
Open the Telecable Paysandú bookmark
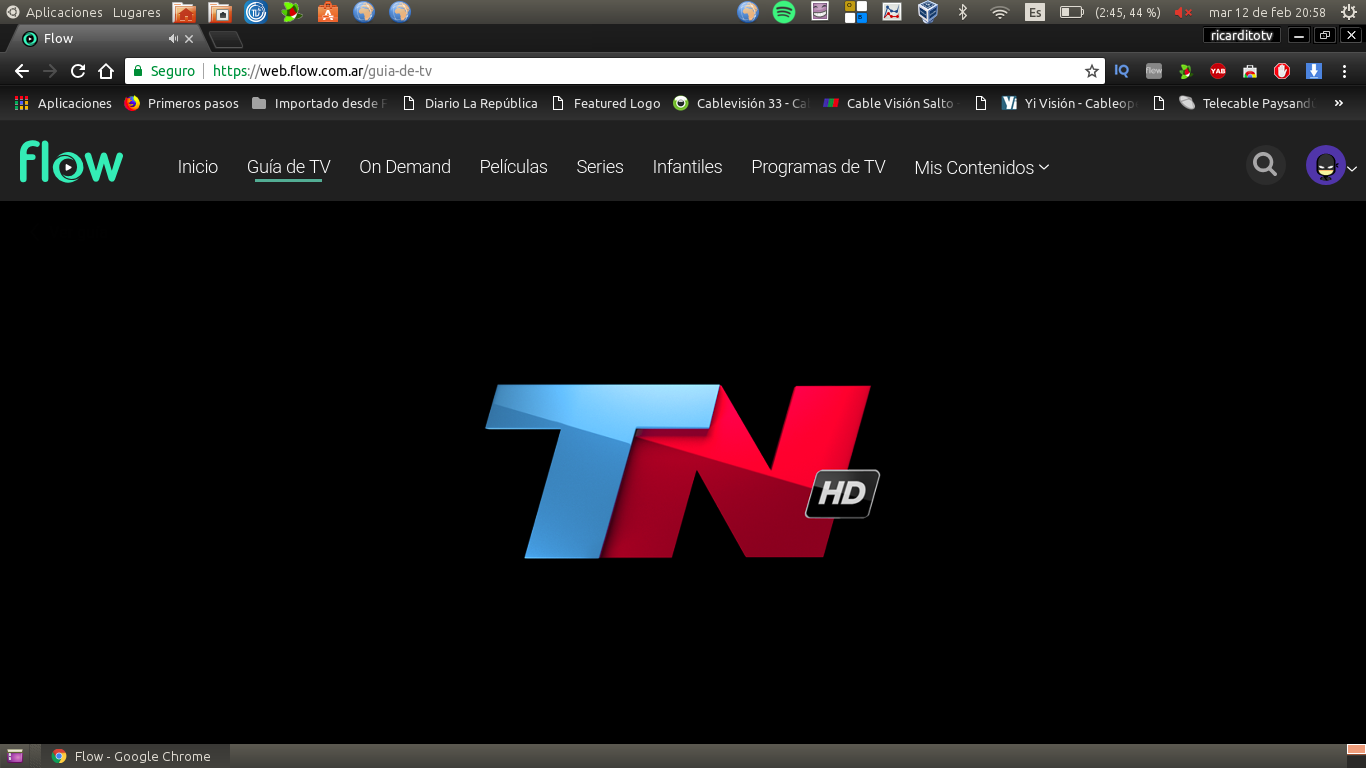pos(1248,103)
